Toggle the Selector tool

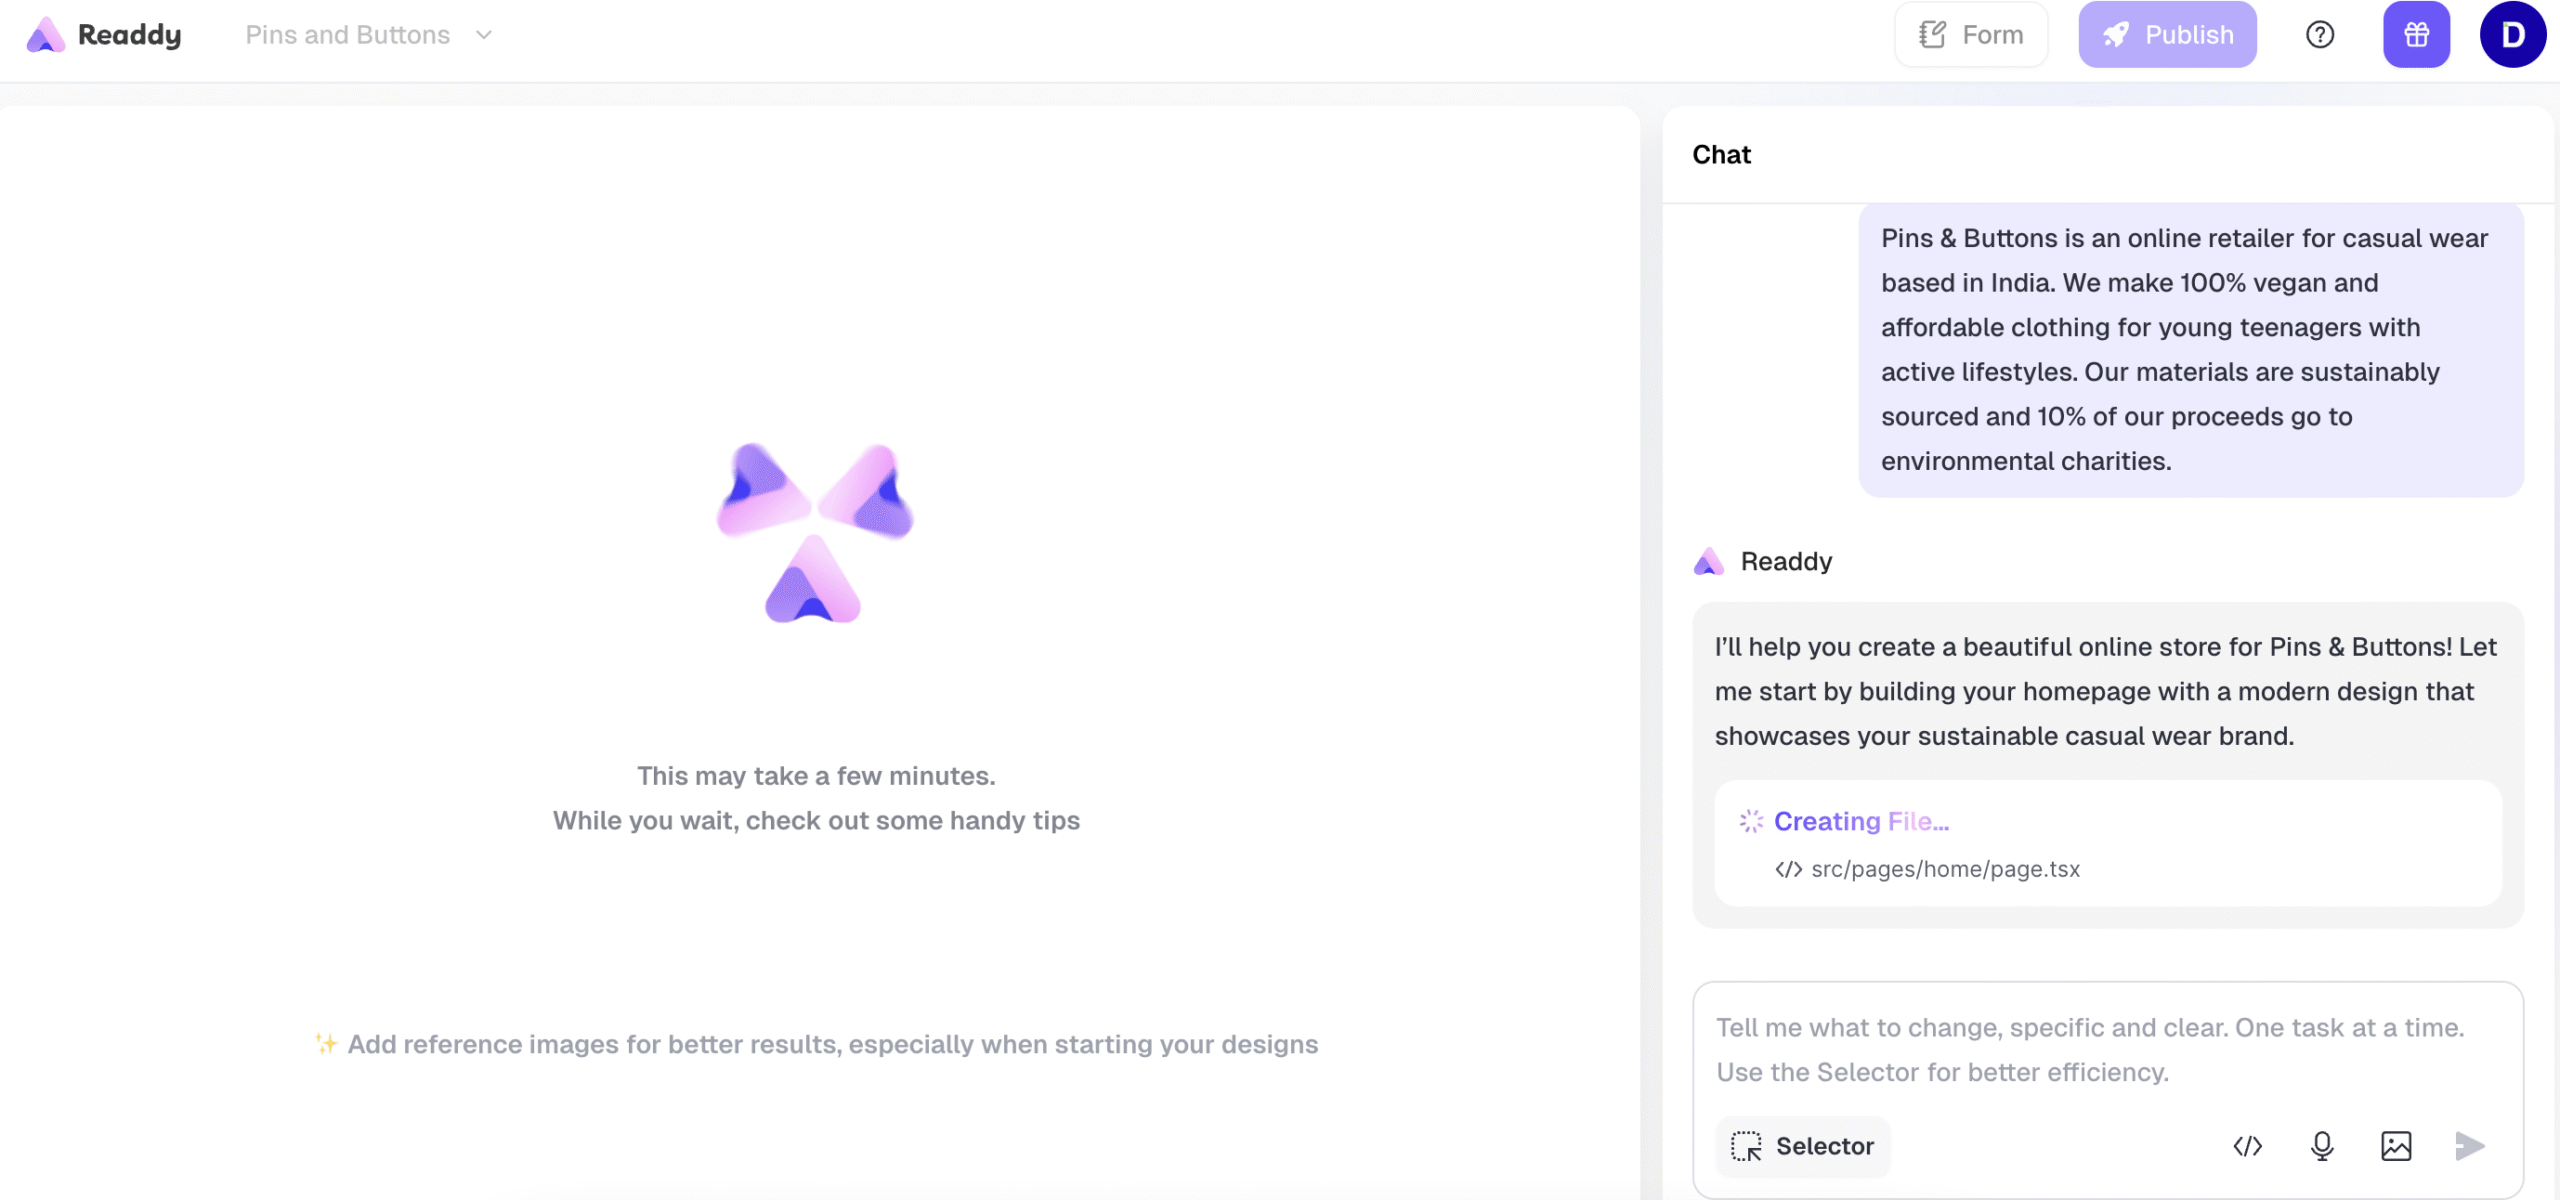tap(1803, 1146)
